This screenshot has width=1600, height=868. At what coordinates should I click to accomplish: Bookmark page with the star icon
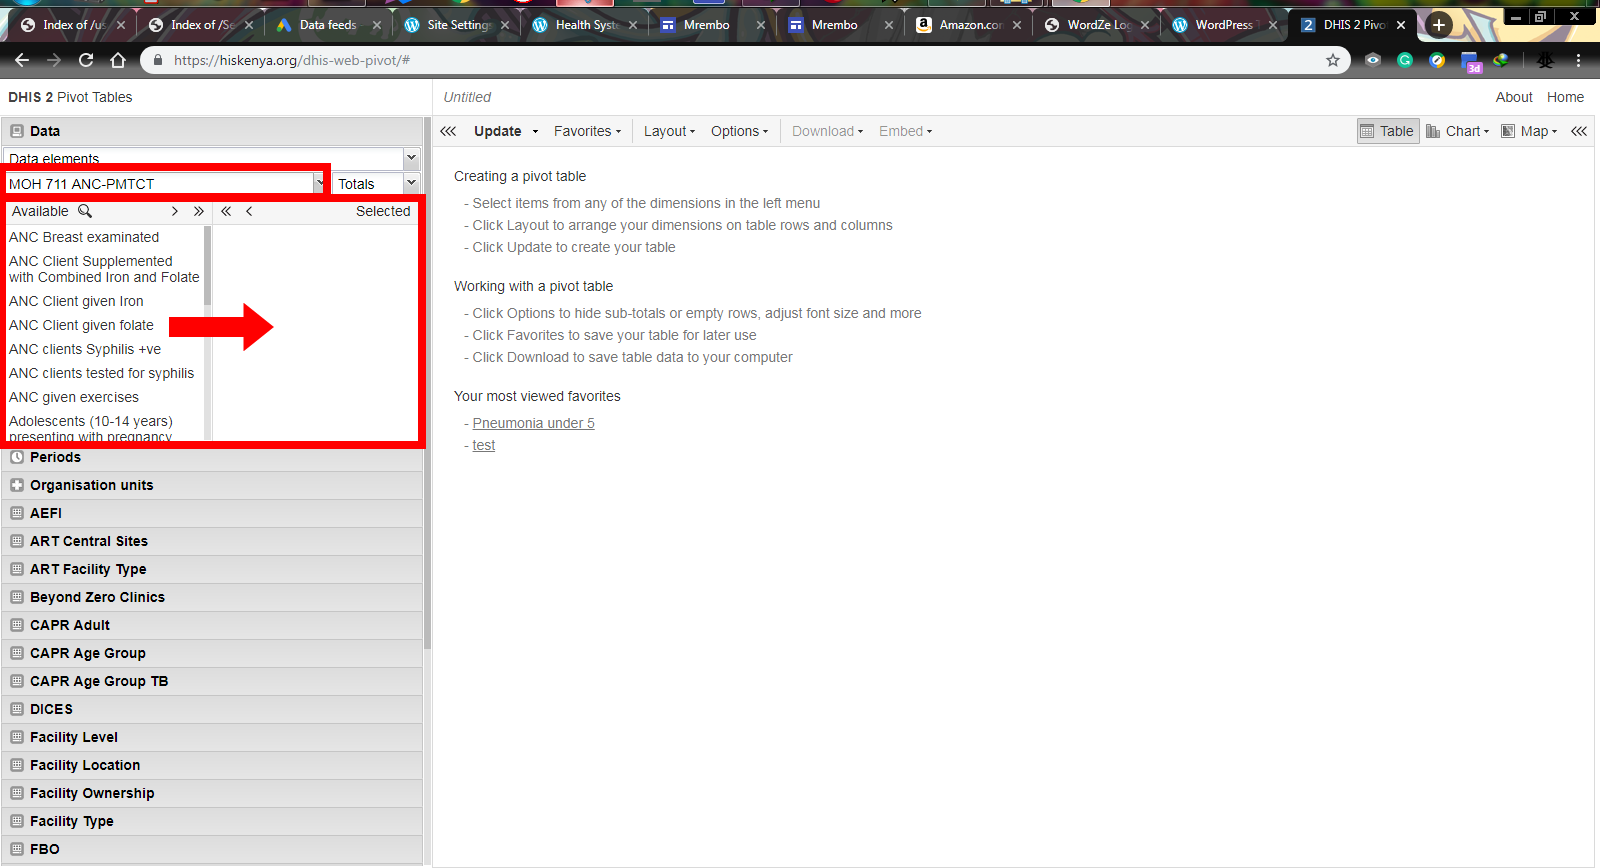[1333, 60]
